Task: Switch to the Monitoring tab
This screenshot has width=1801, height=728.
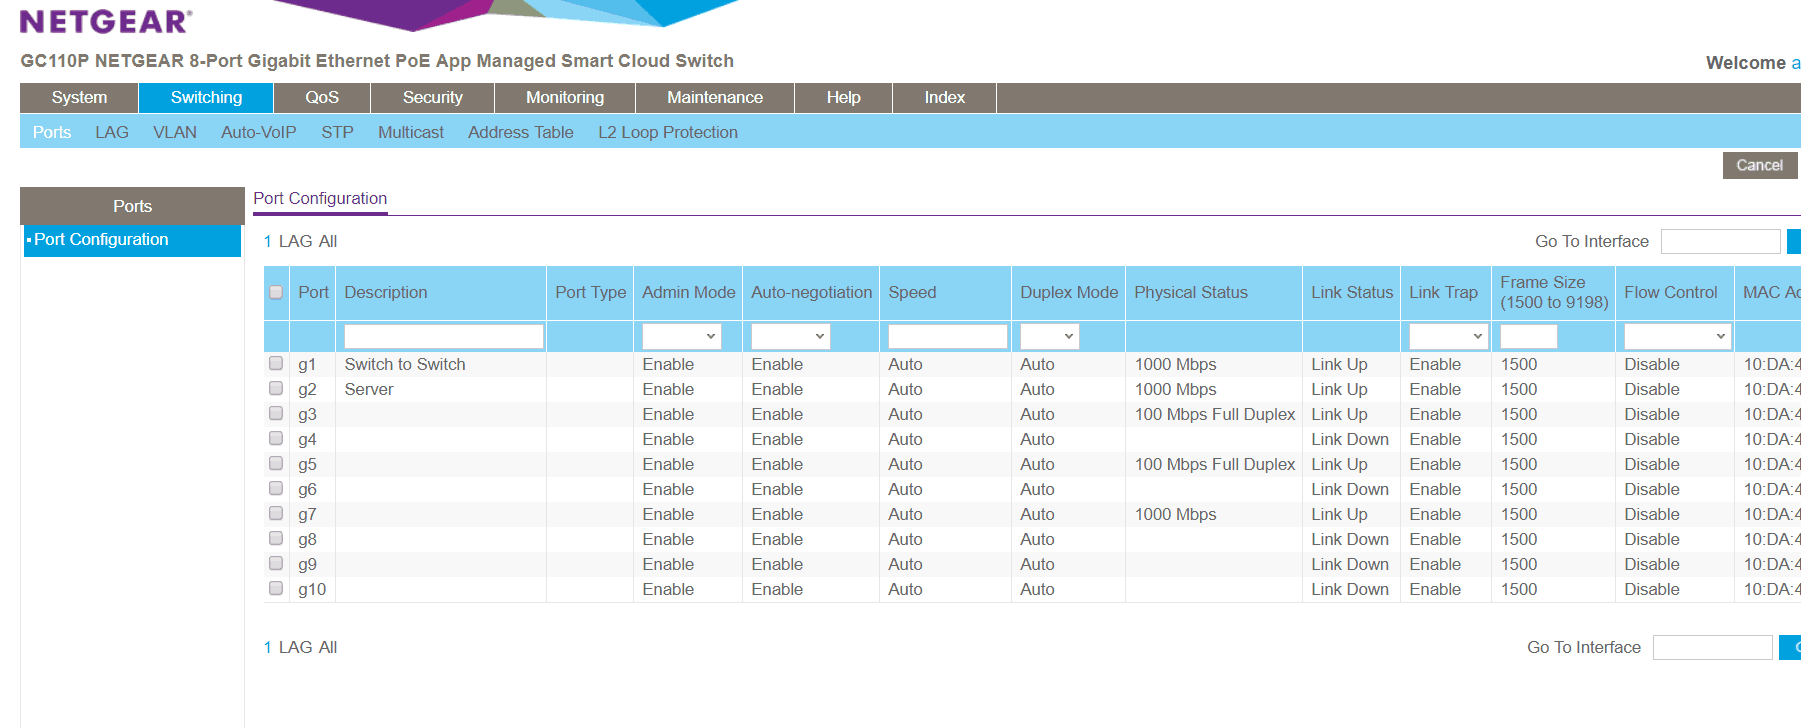Action: coord(565,98)
